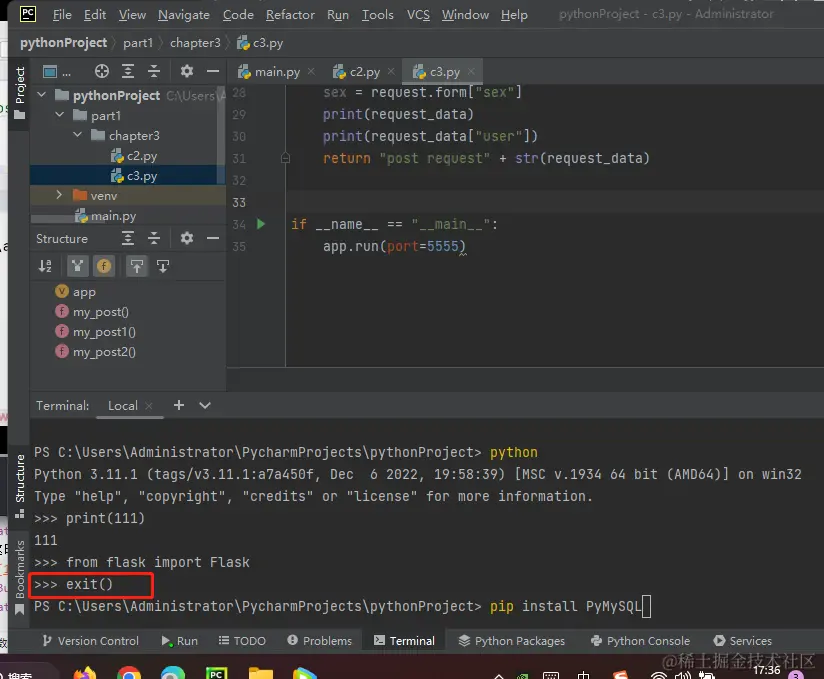Open Structure panel settings gear
The width and height of the screenshot is (824, 679).
(187, 238)
